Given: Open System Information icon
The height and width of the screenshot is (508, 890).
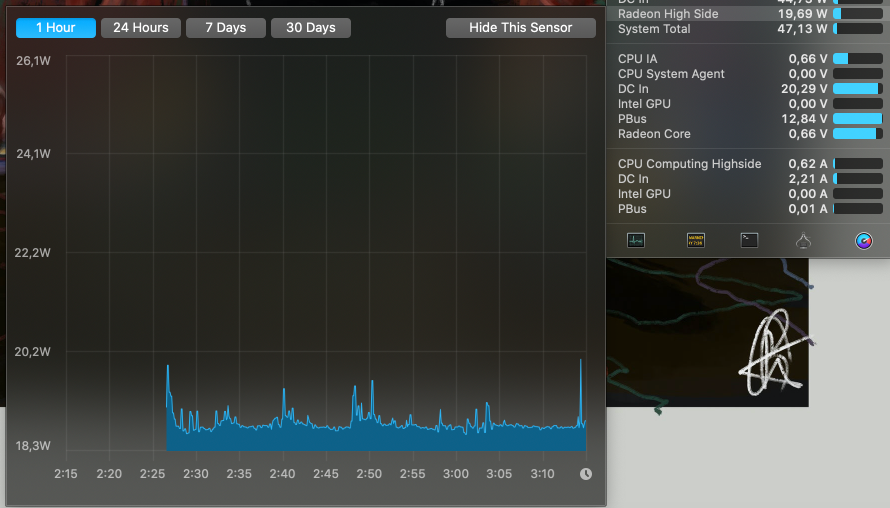Looking at the screenshot, I should 803,241.
